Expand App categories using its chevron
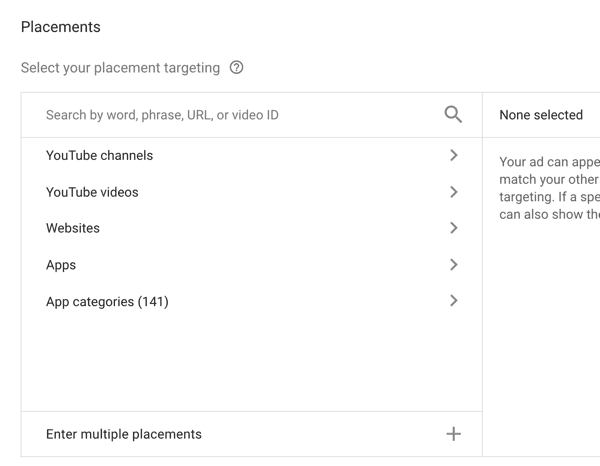 [454, 301]
